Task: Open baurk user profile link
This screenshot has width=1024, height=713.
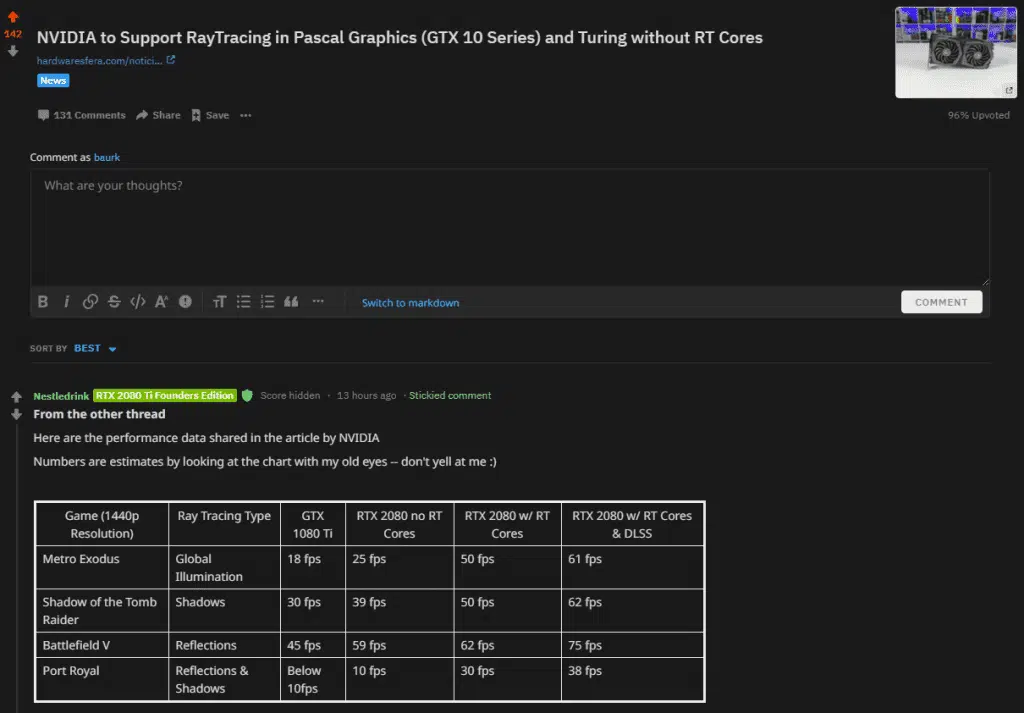Action: [106, 157]
